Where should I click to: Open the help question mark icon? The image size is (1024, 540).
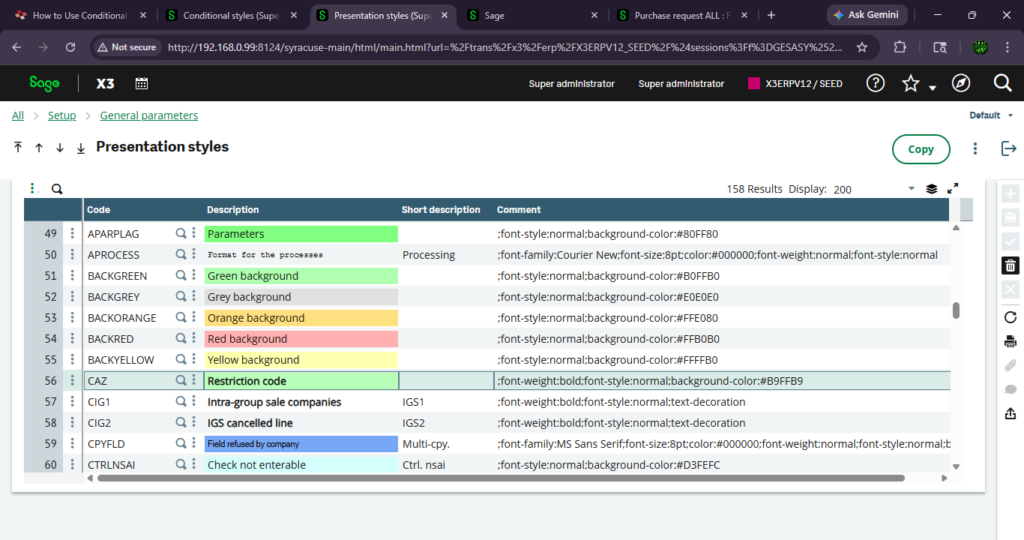[875, 83]
